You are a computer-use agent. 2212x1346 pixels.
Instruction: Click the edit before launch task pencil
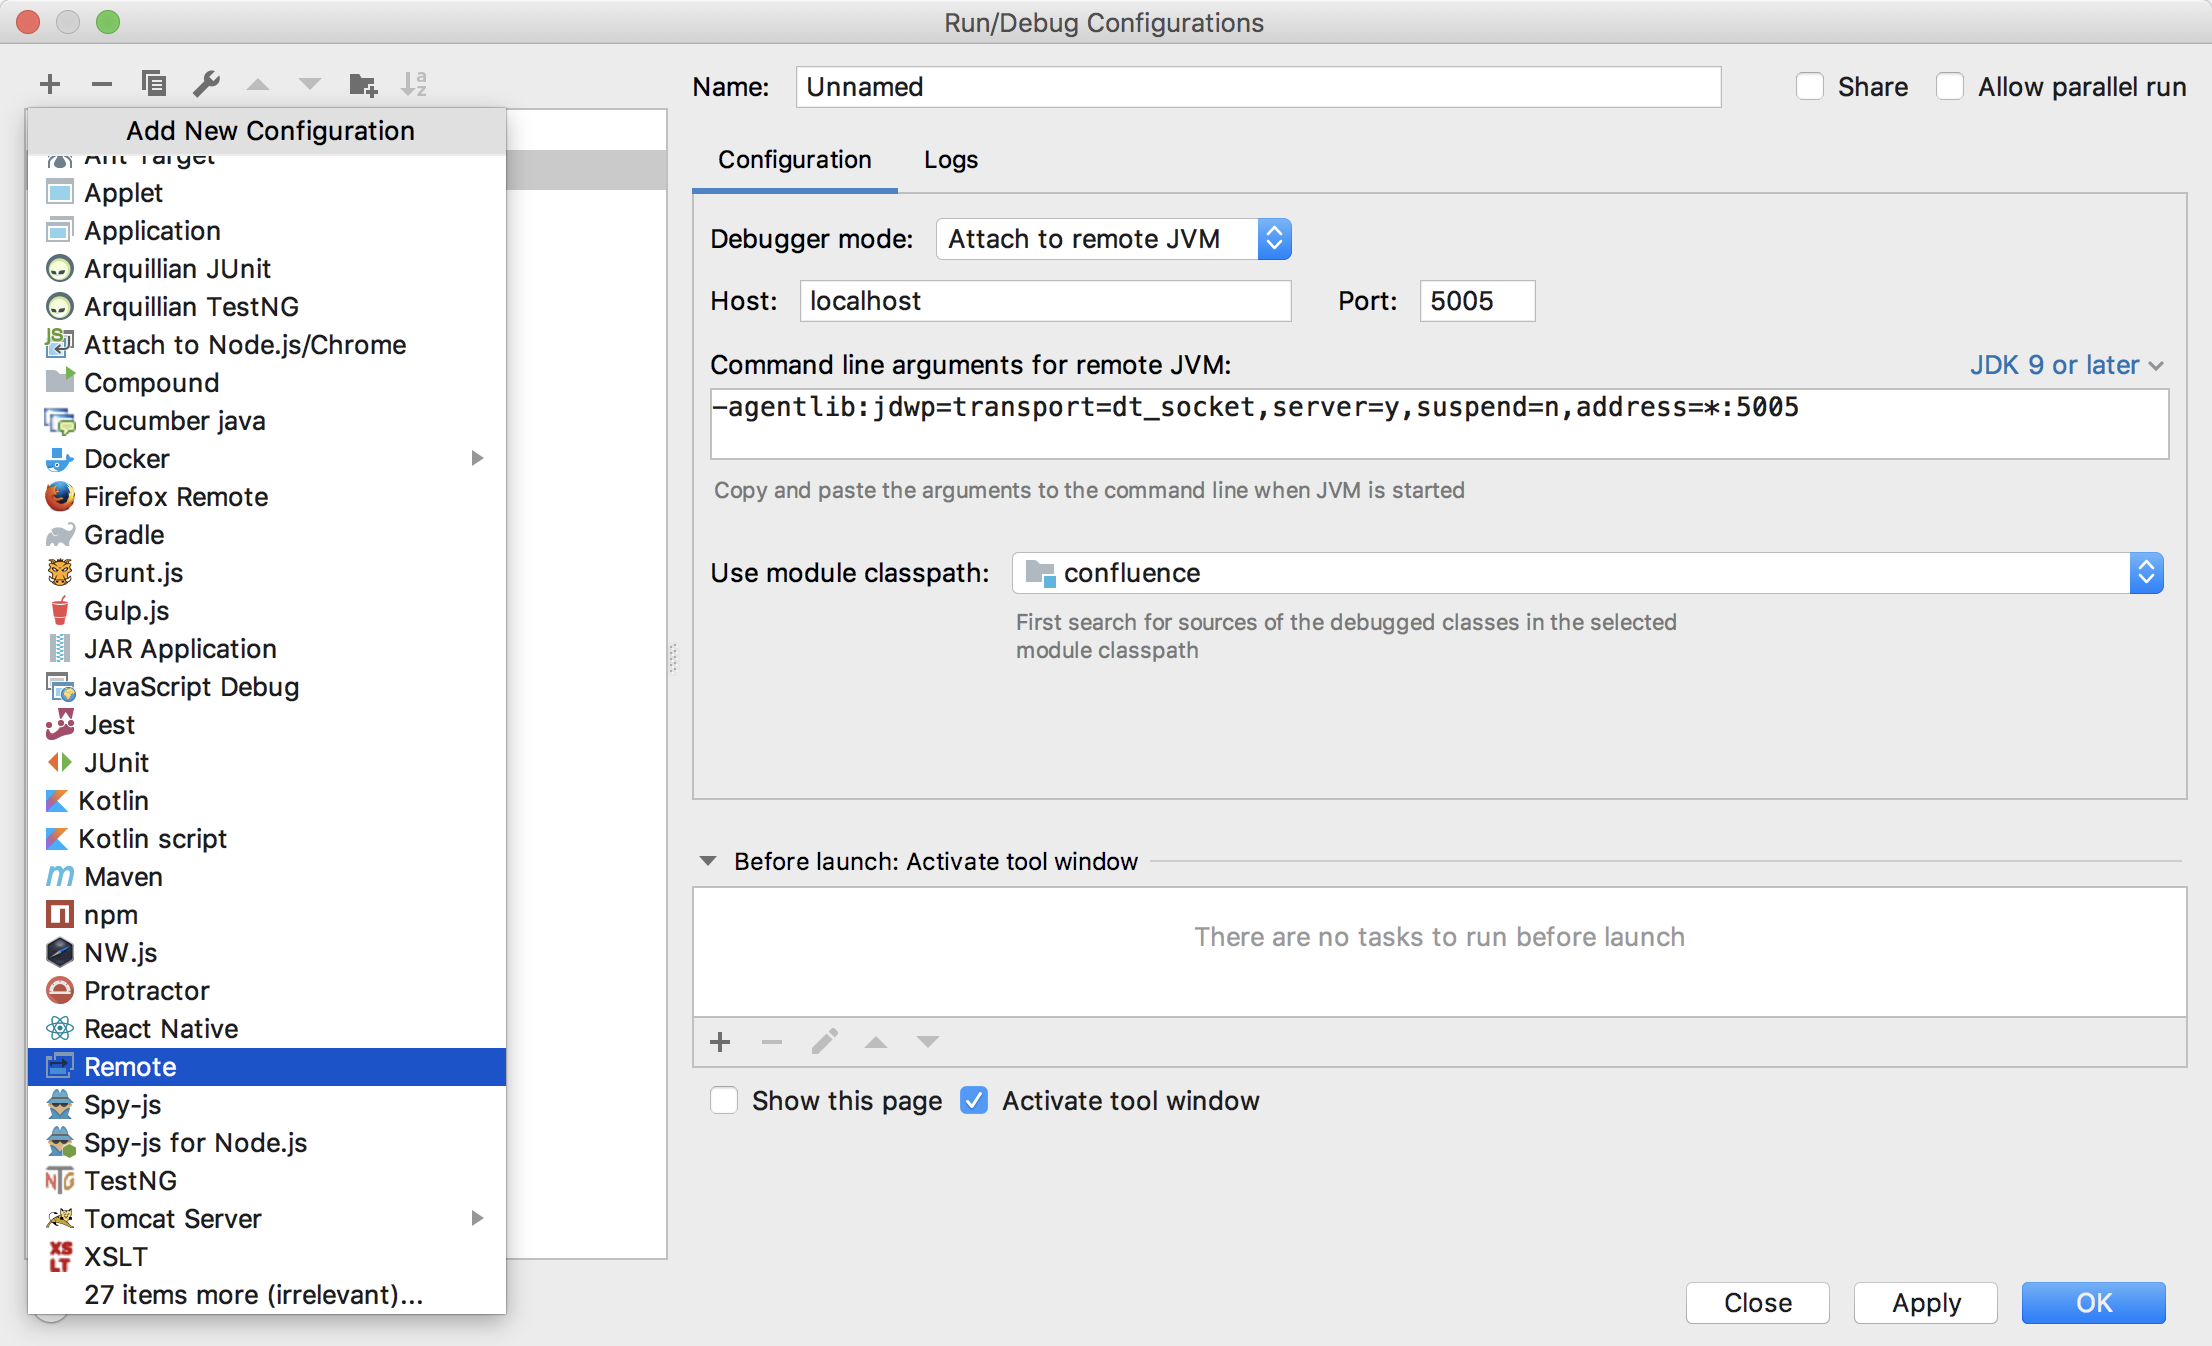[824, 1042]
